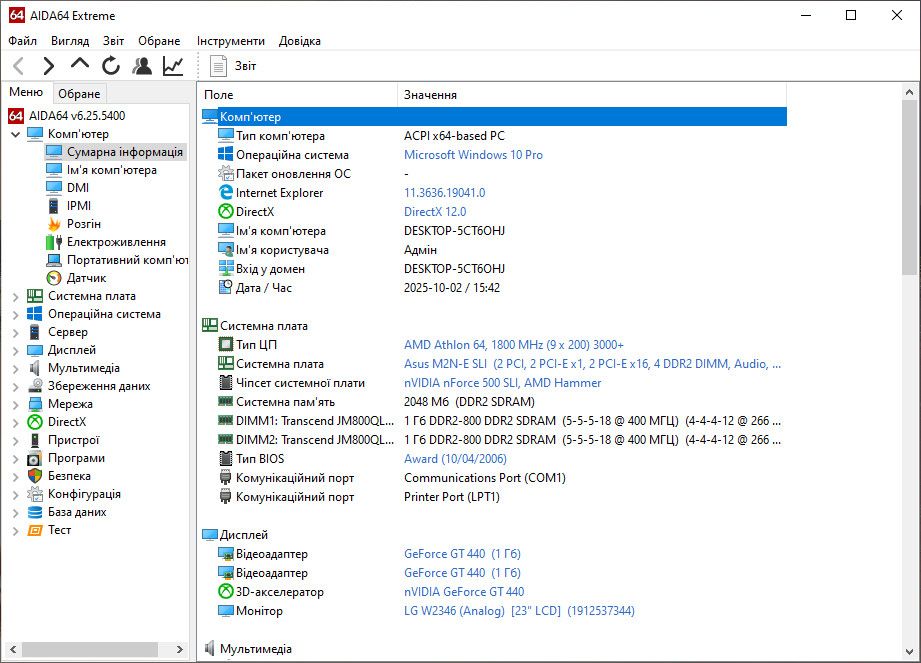The width and height of the screenshot is (921, 663).
Task: Click the Безпека shield icon
Action: pyautogui.click(x=35, y=476)
